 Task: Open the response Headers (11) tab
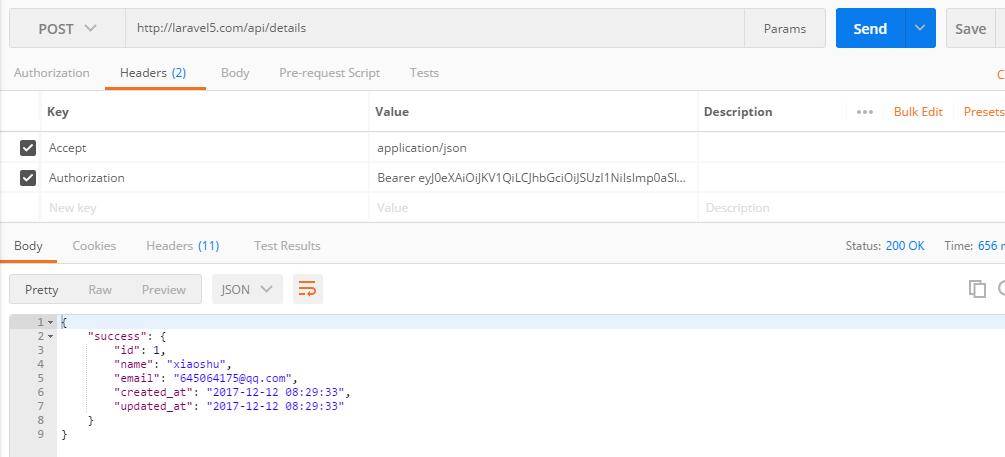coord(183,245)
